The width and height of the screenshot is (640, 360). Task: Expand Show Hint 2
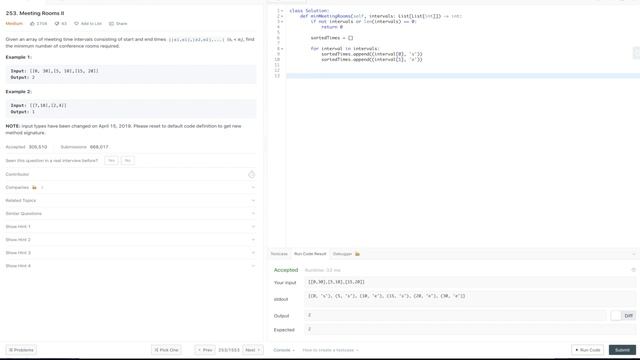point(253,240)
